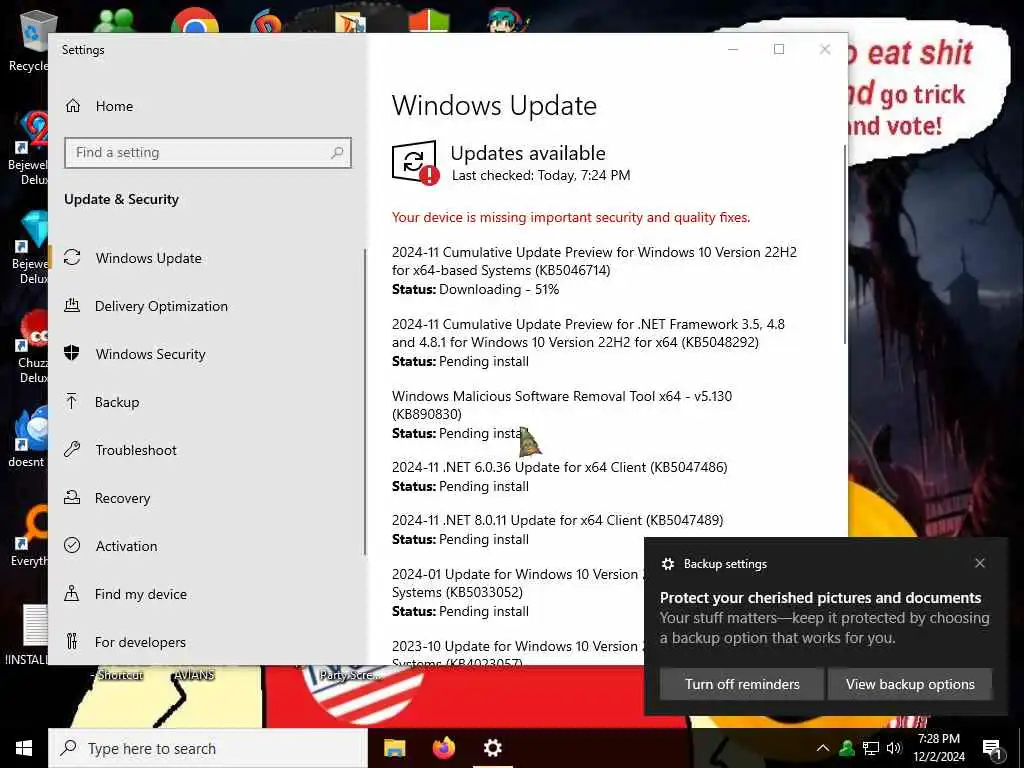The width and height of the screenshot is (1024, 768).
Task: Open File Explorer from taskbar
Action: 394,748
